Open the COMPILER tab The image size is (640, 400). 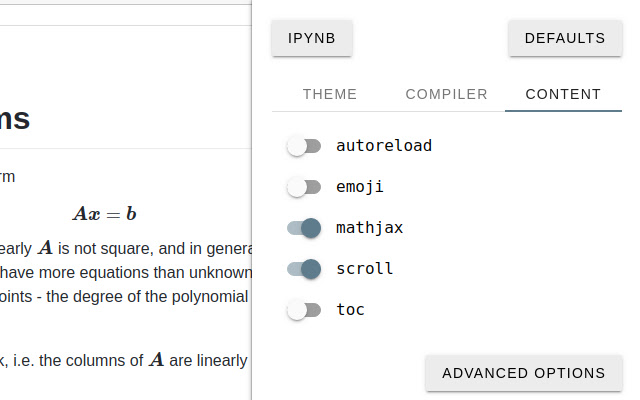point(446,95)
